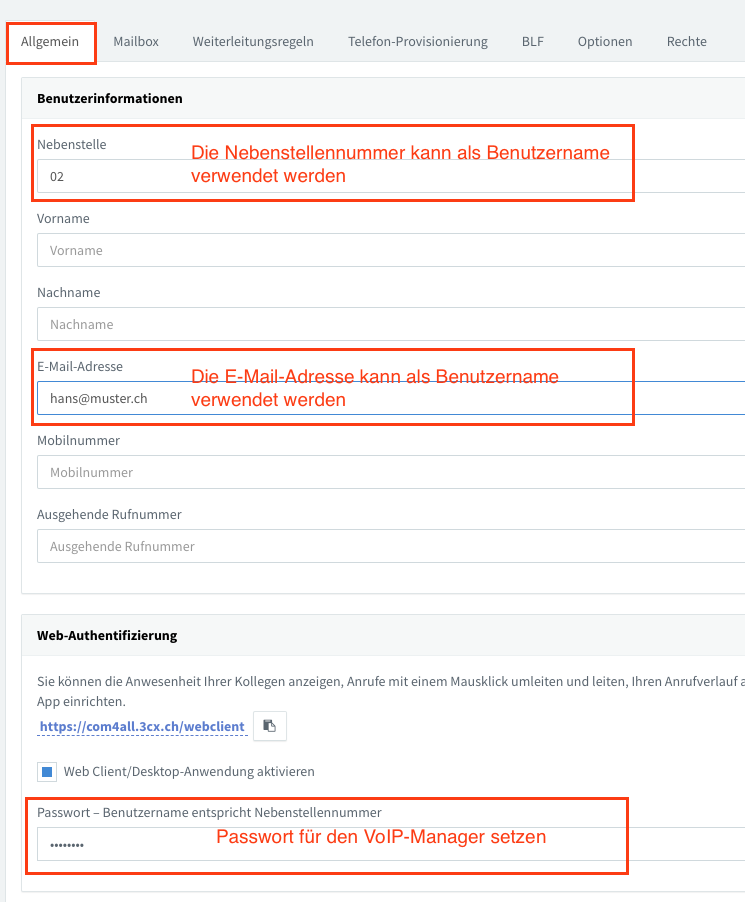Open the Optionen tab
Viewport: 745px width, 902px height.
604,41
